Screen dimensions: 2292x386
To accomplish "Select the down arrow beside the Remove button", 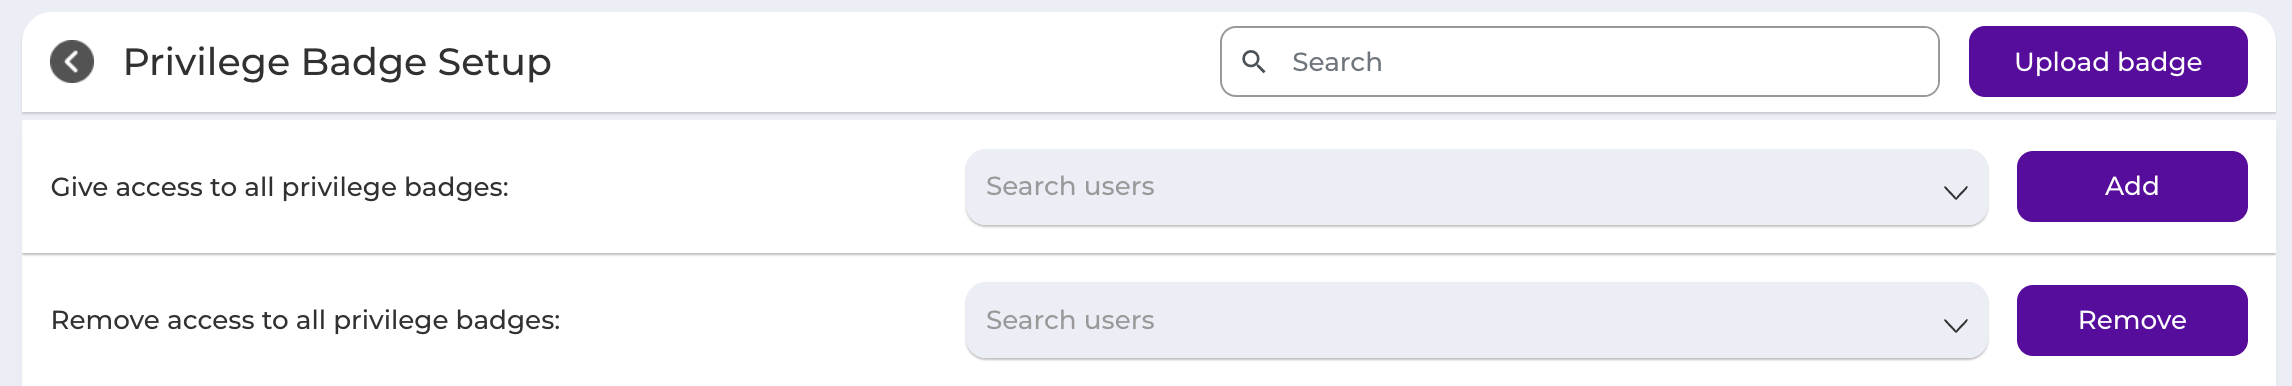I will click(x=1955, y=325).
